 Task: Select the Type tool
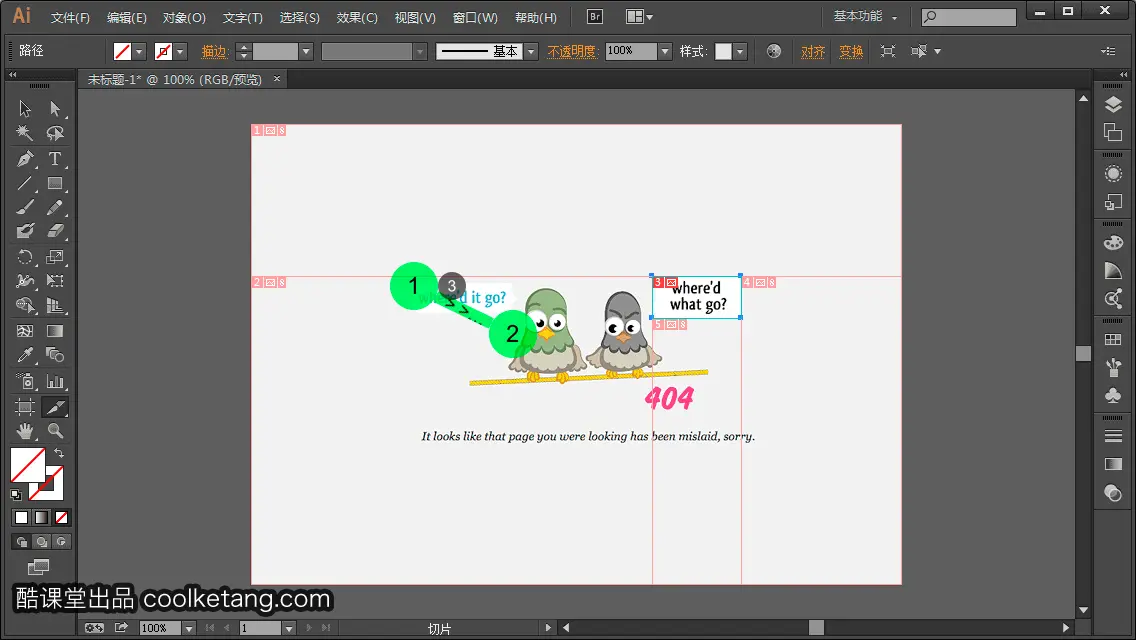coord(55,159)
